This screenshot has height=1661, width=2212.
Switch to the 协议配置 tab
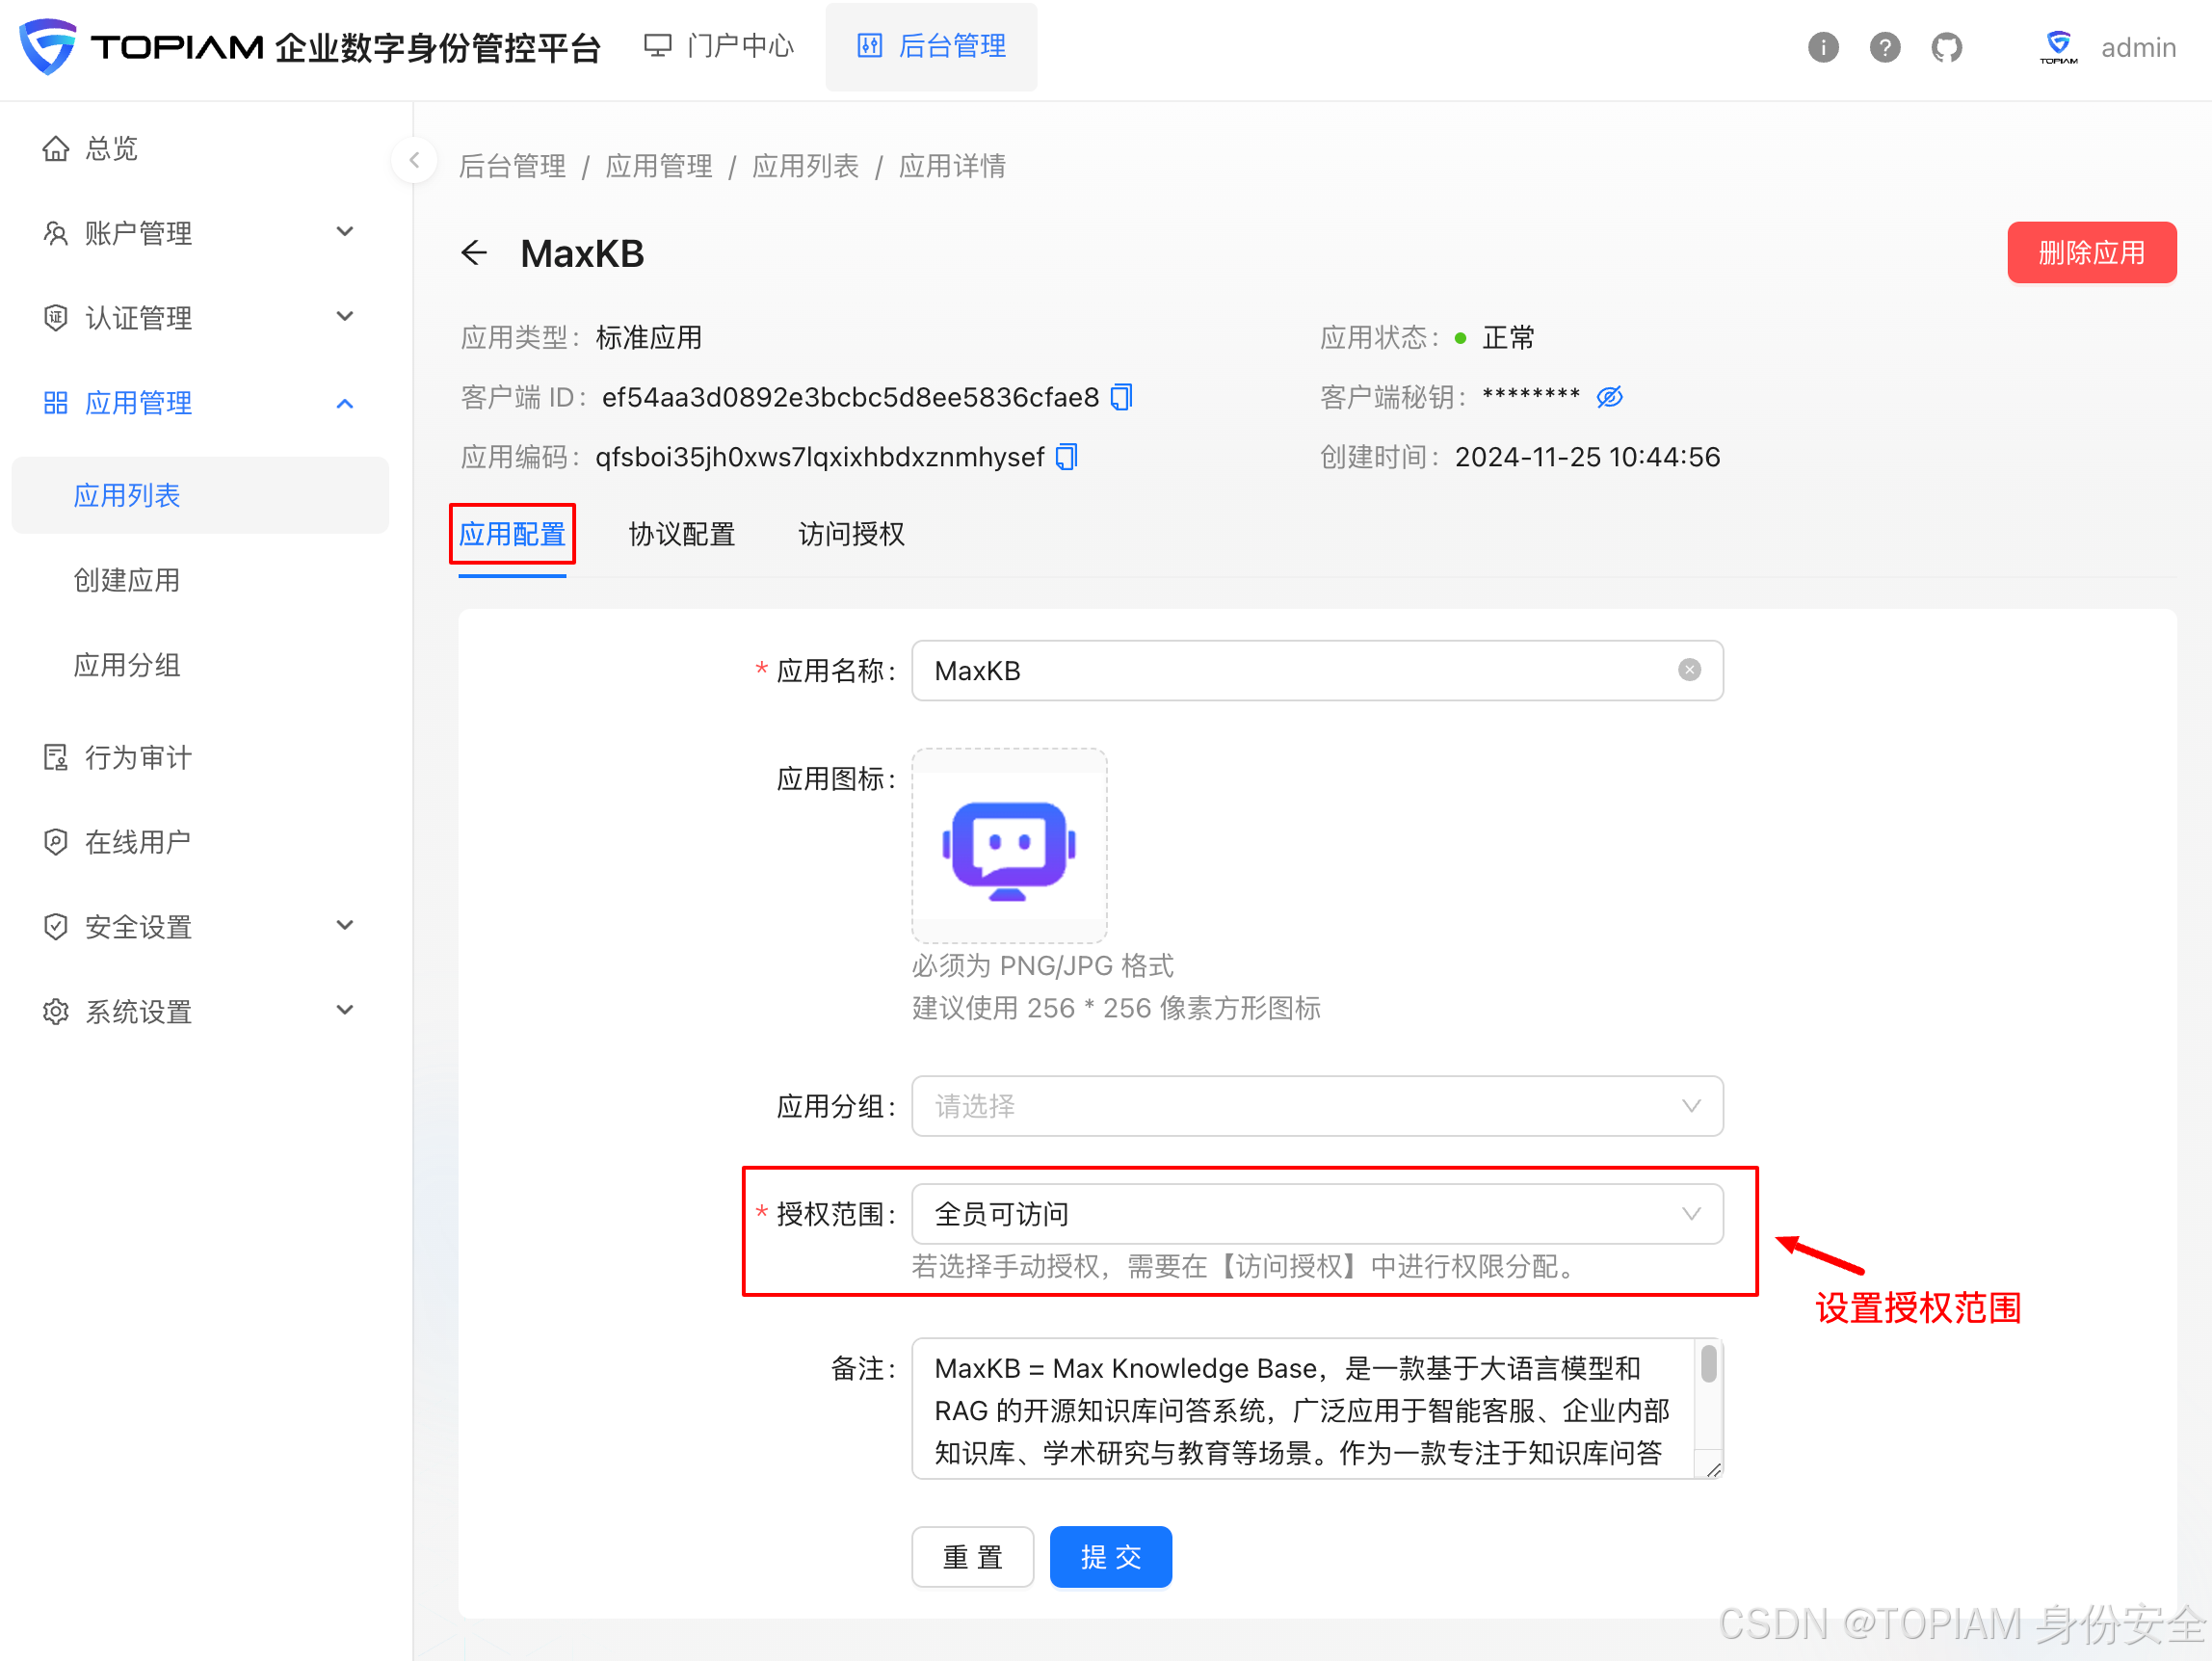[682, 534]
